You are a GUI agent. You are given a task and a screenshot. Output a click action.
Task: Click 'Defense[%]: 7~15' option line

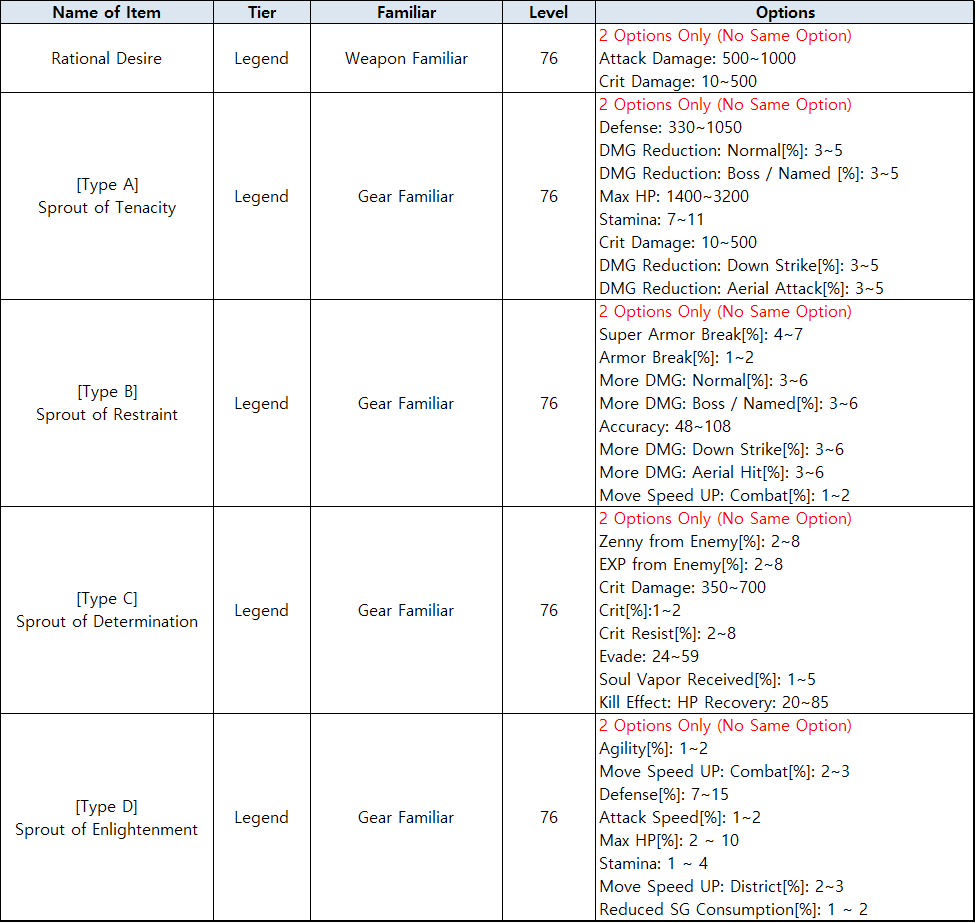tap(664, 795)
